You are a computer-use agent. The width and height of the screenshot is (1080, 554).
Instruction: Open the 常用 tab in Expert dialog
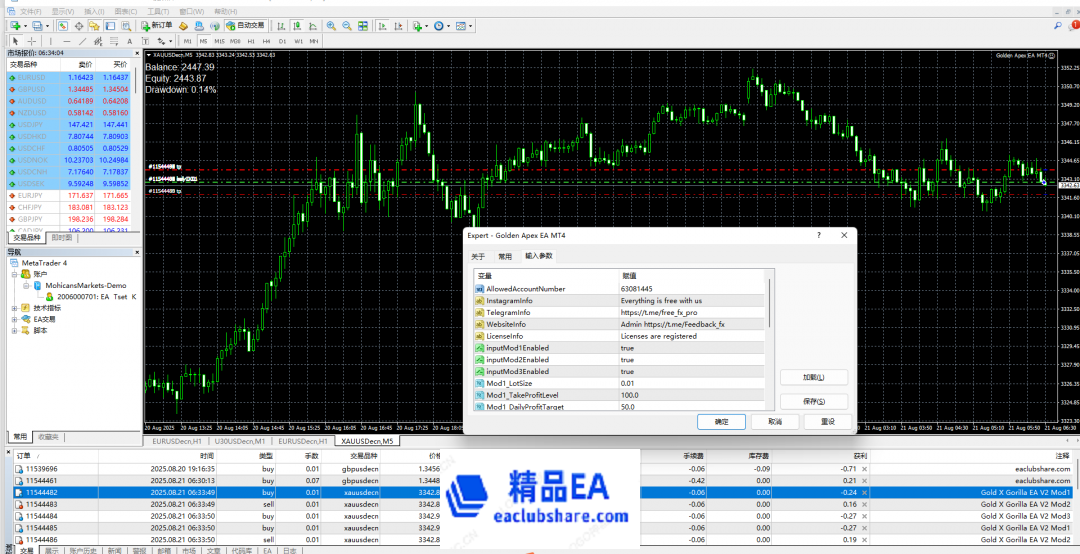[x=505, y=256]
